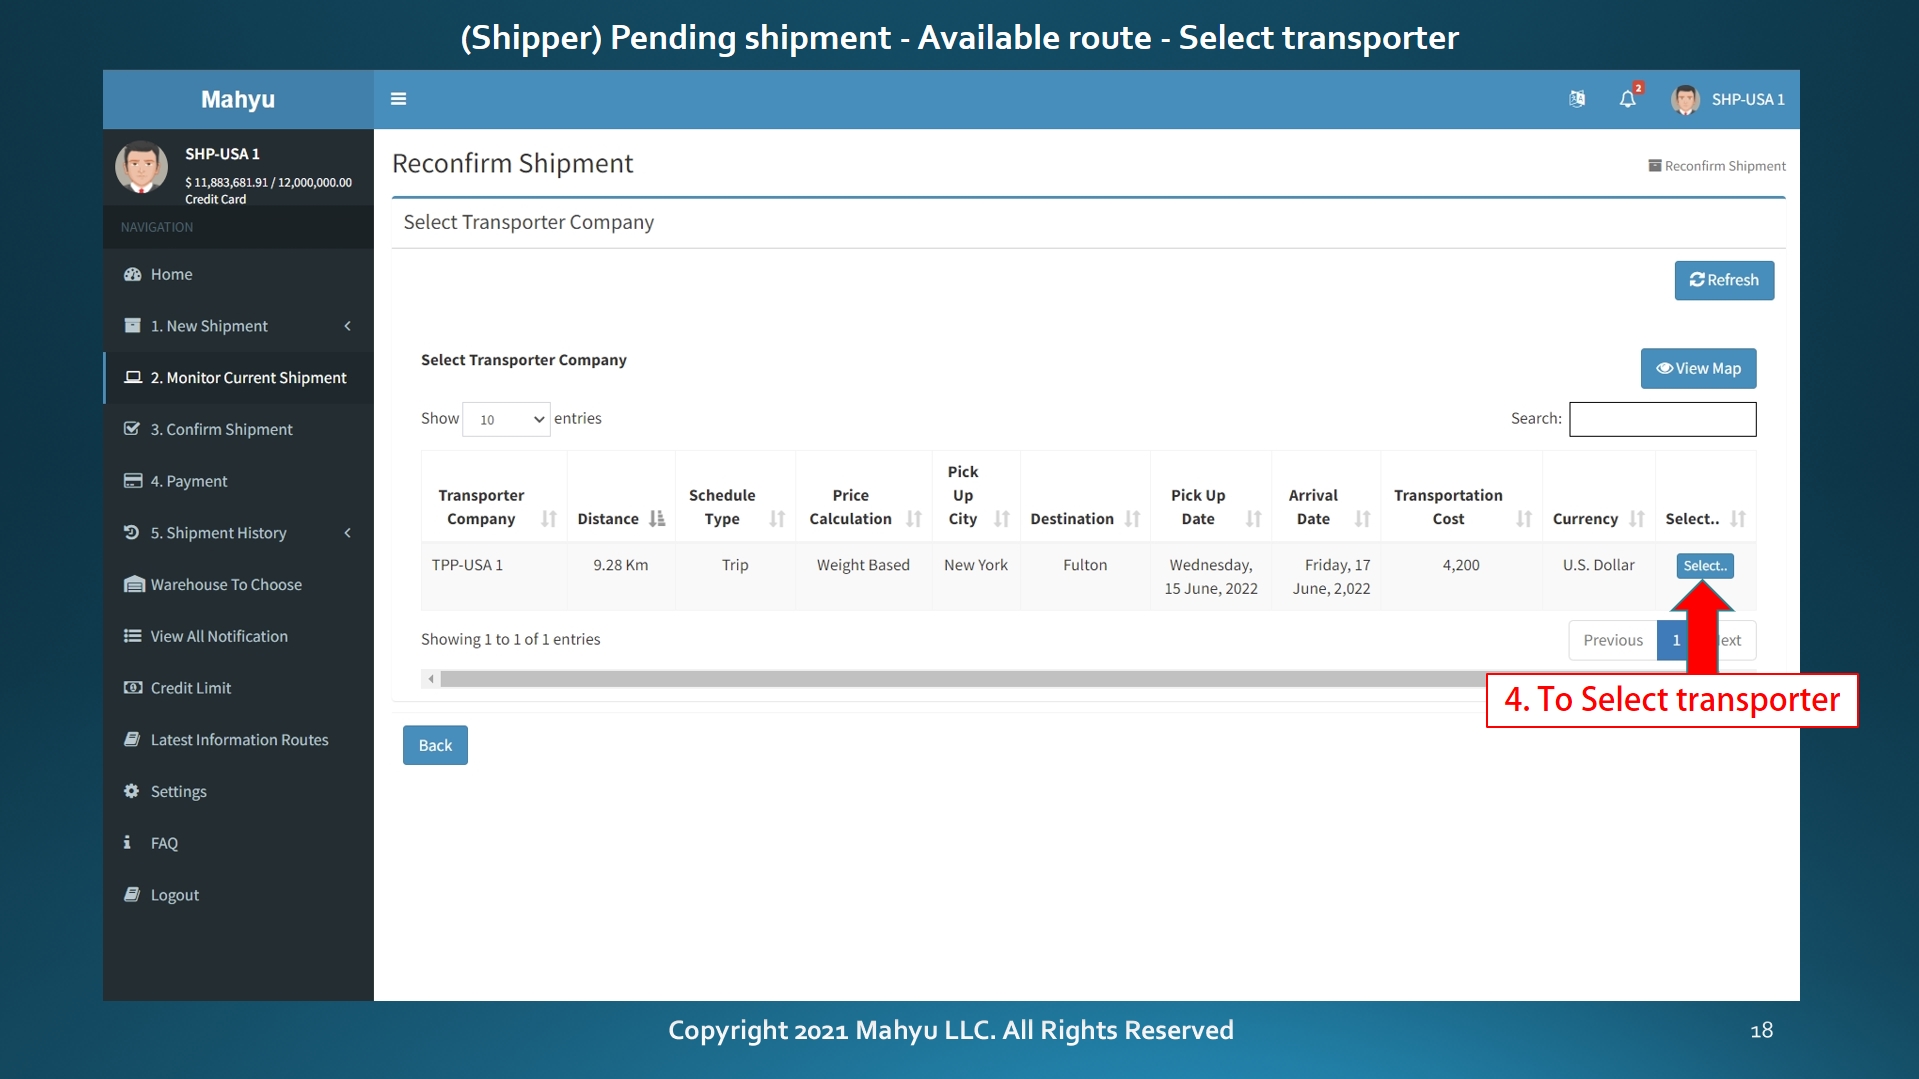The width and height of the screenshot is (1919, 1079).
Task: Sort by Pick Up Date sort icon
Action: coord(1253,519)
